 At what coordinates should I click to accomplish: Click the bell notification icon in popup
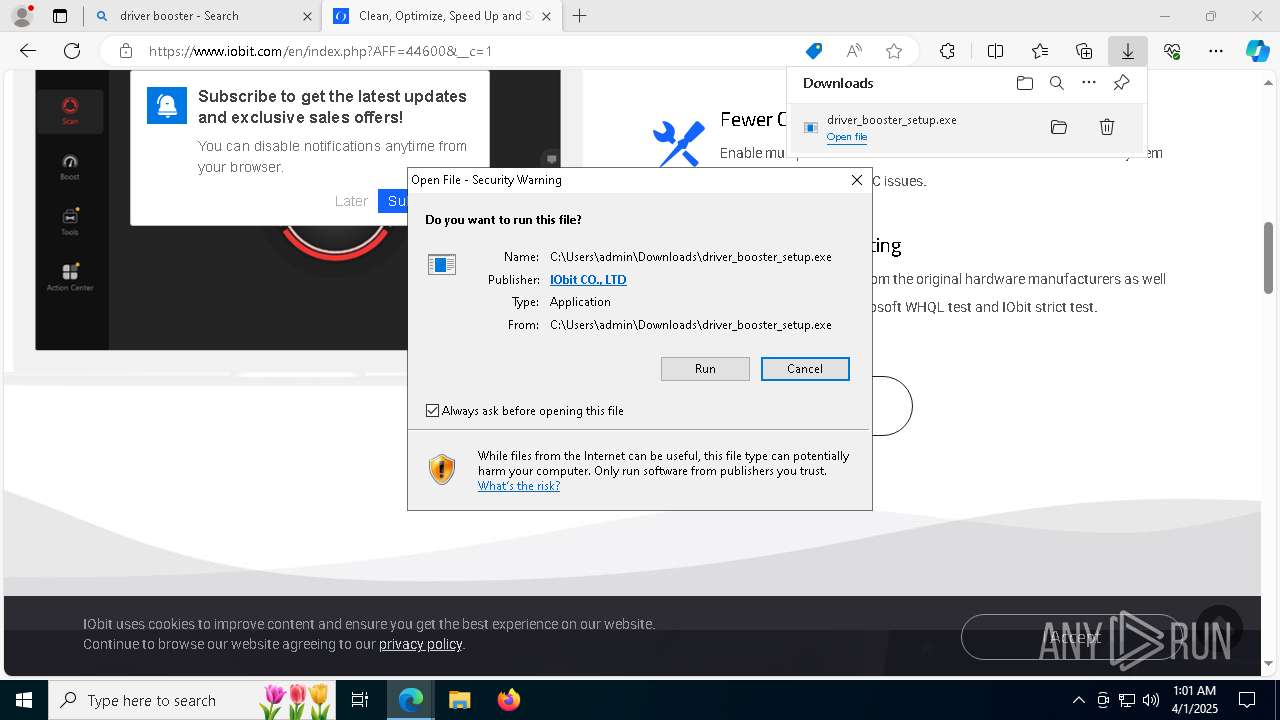tap(167, 105)
